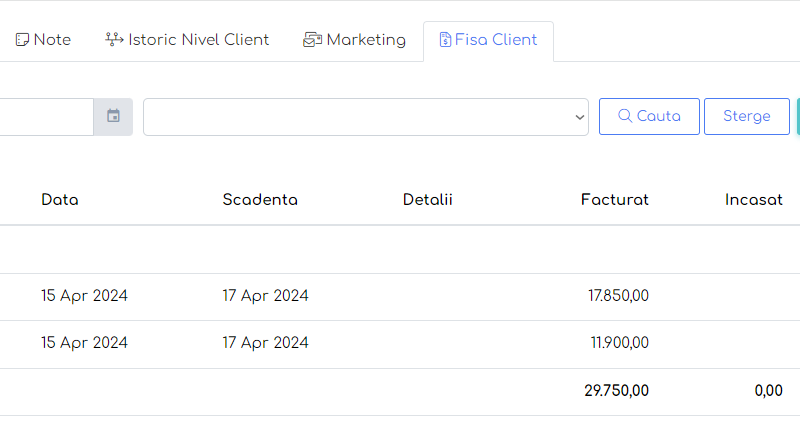Select the 11.900,00 invoiced amount cell

pyautogui.click(x=619, y=343)
